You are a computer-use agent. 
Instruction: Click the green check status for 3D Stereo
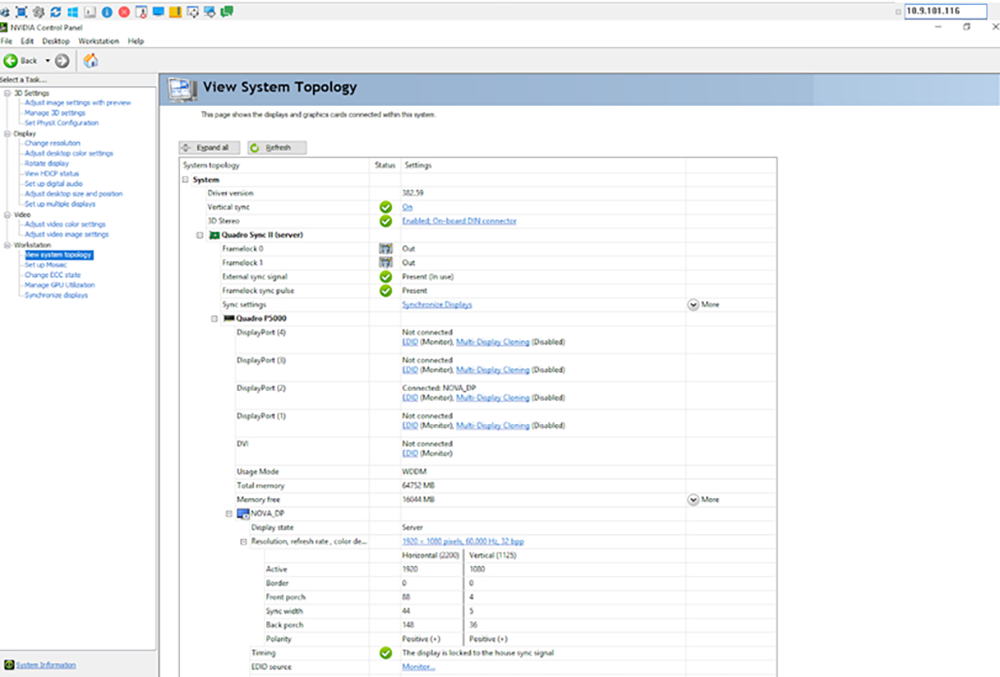point(385,221)
